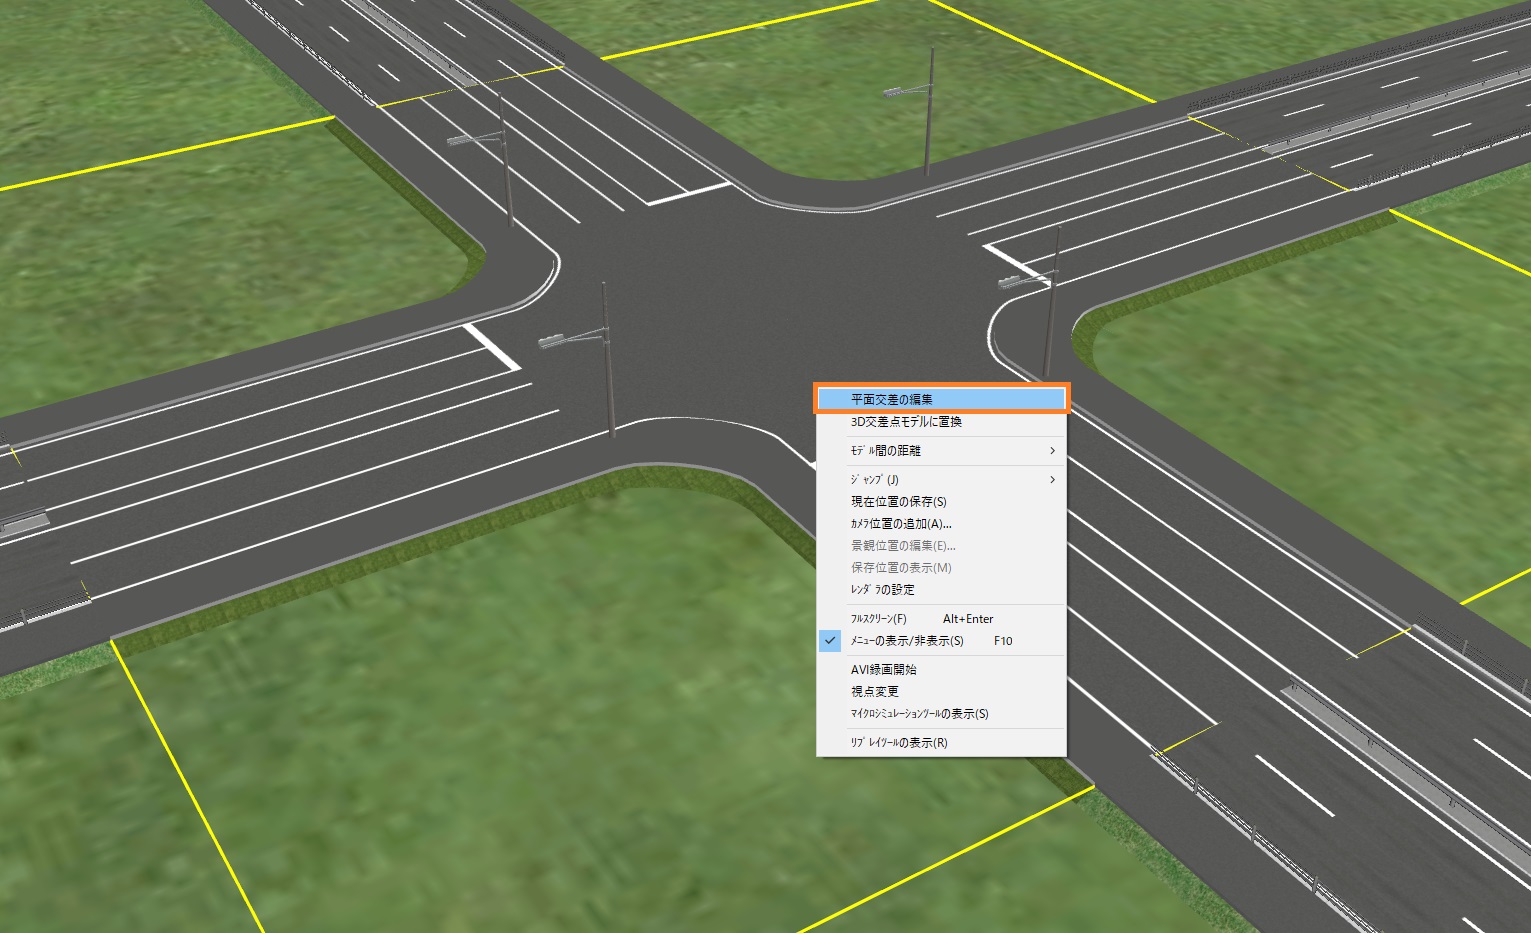Select 3D交差点モデルに置換 menu entry
Image resolution: width=1531 pixels, height=933 pixels.
[942, 422]
